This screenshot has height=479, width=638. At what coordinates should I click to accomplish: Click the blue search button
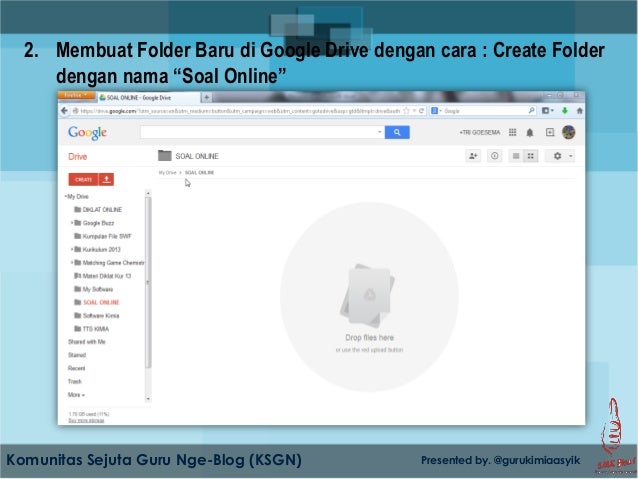[x=397, y=132]
